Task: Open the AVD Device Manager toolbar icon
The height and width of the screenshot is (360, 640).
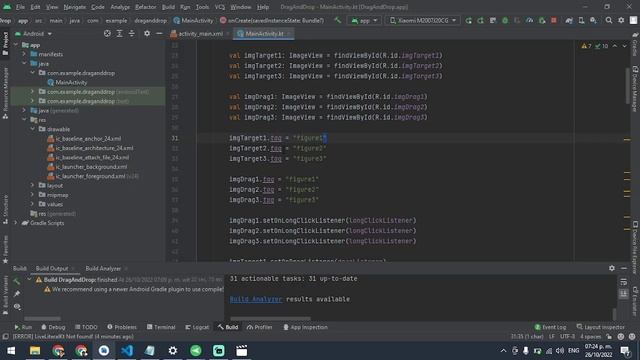Action: (581, 20)
